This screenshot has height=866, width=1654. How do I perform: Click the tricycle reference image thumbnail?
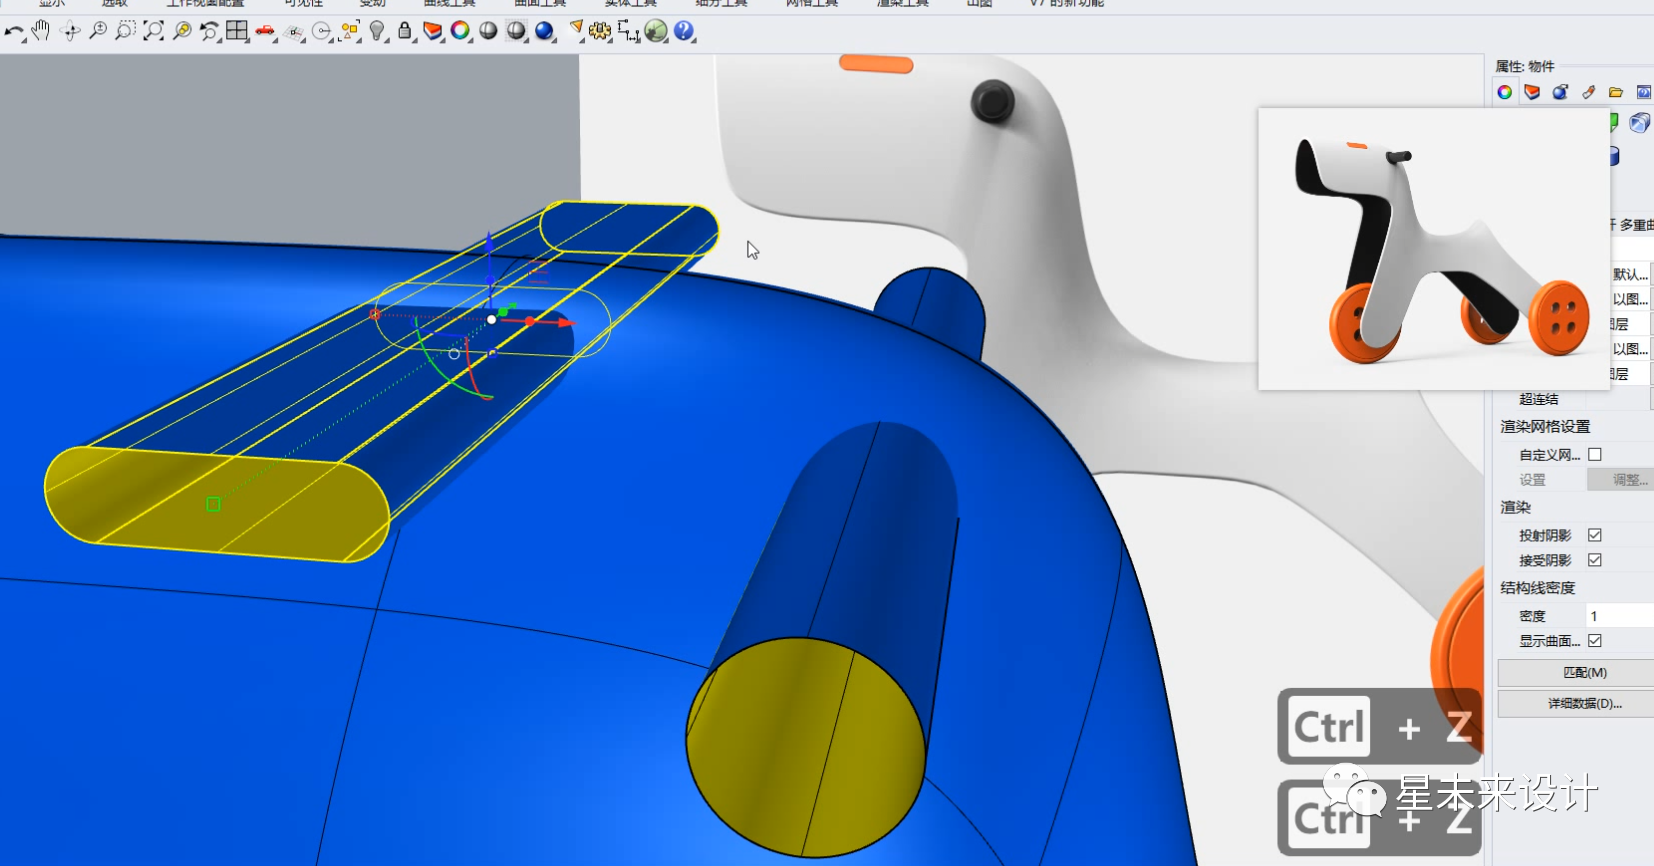click(x=1434, y=249)
